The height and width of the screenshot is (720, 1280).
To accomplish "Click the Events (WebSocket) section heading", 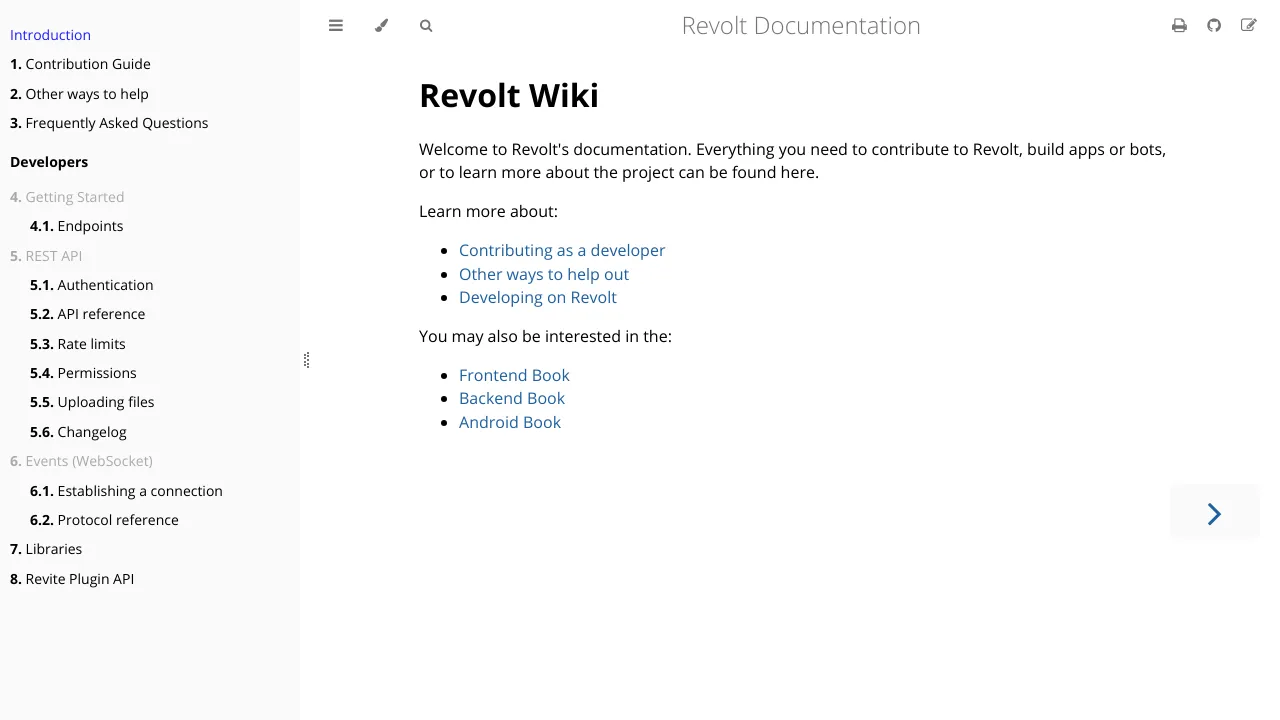I will (81, 461).
